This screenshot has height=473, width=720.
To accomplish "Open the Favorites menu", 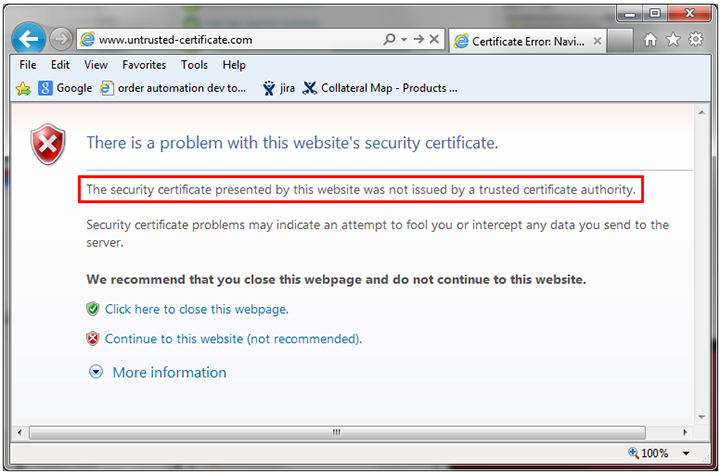I will coord(144,65).
